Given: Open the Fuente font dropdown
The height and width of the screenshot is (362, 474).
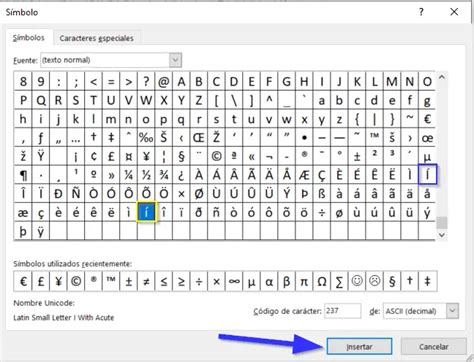Looking at the screenshot, I should pyautogui.click(x=175, y=60).
